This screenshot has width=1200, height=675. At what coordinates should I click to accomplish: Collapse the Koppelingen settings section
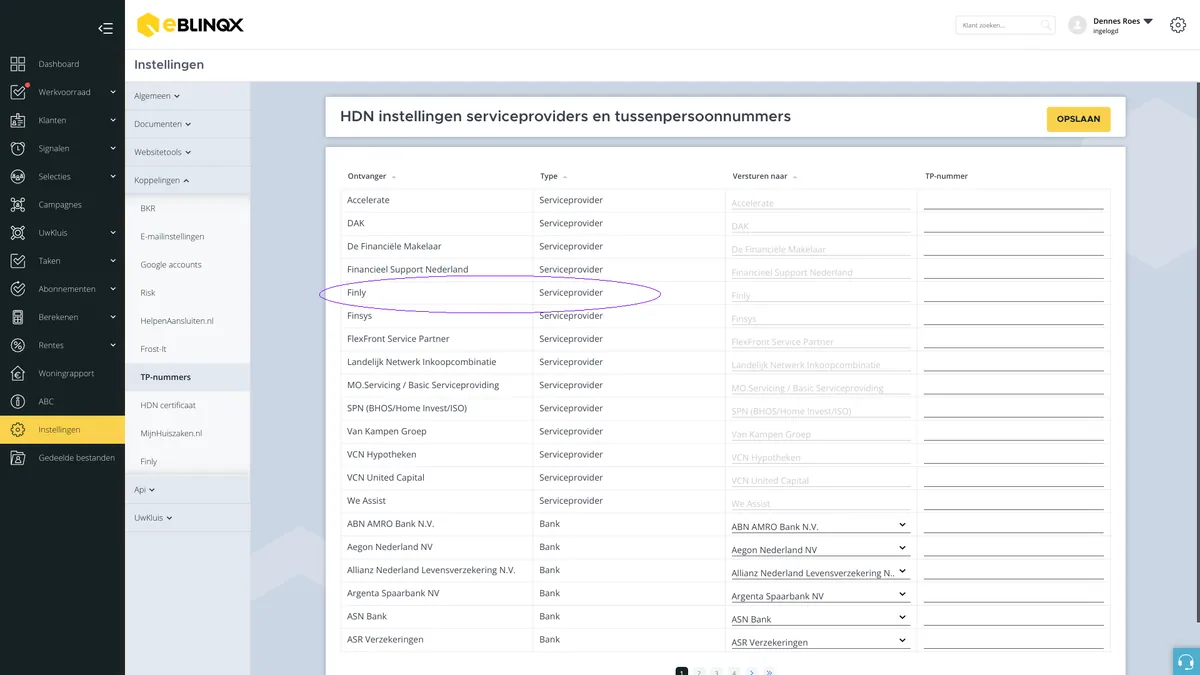(x=161, y=180)
